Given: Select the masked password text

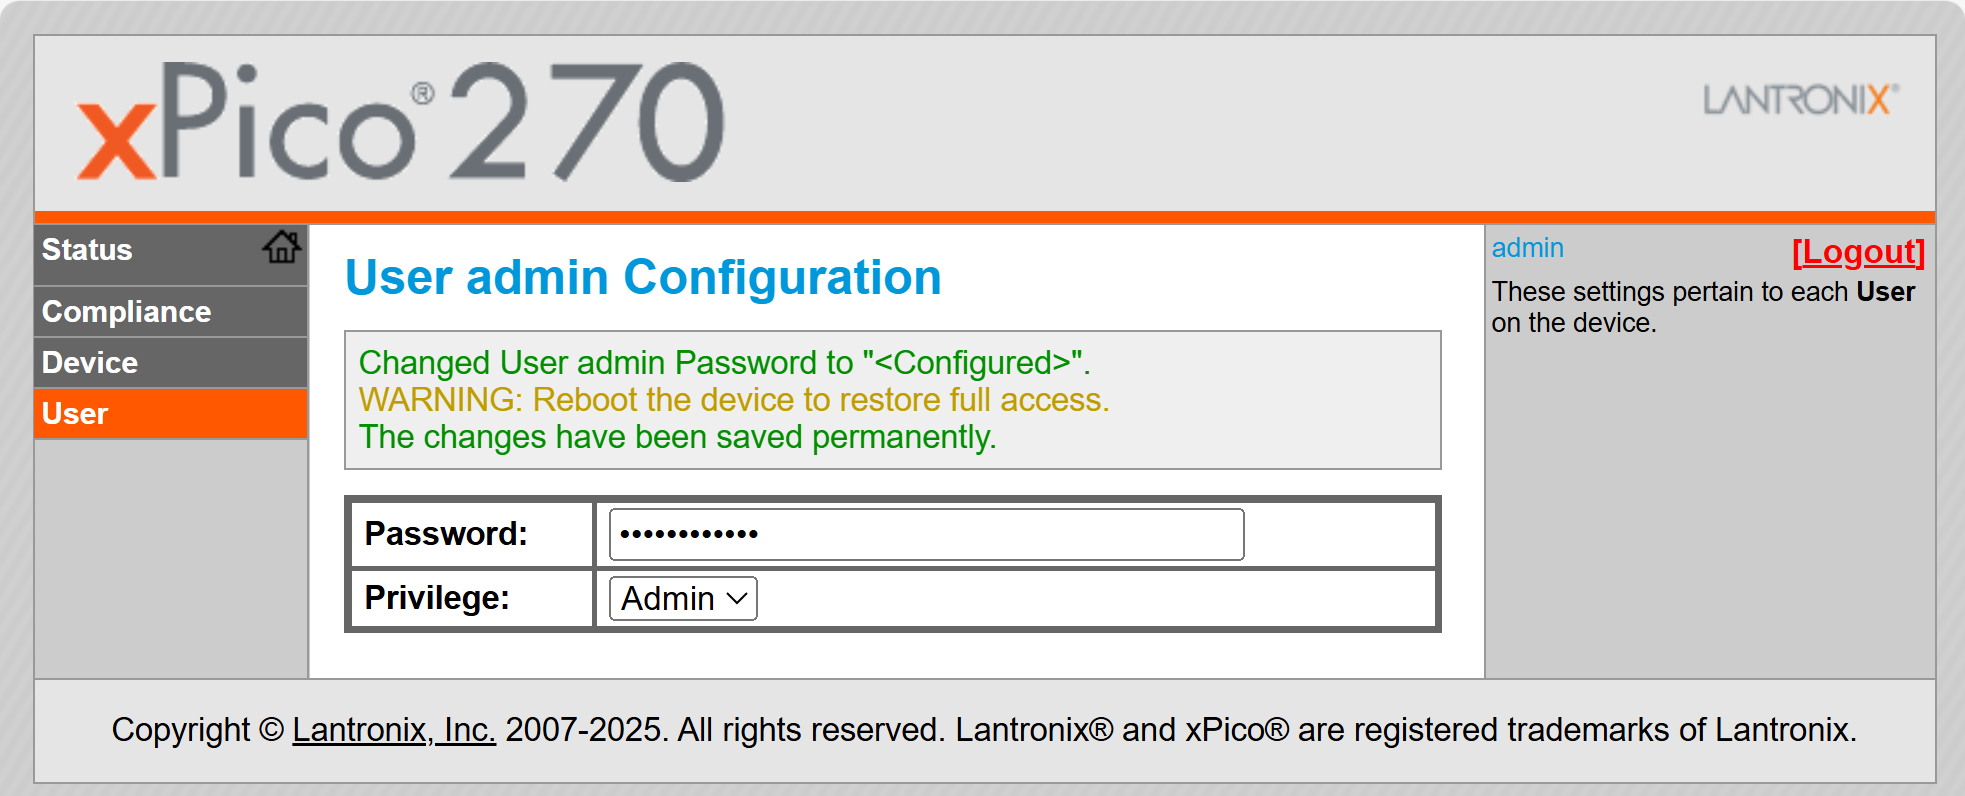Looking at the screenshot, I should tap(685, 533).
